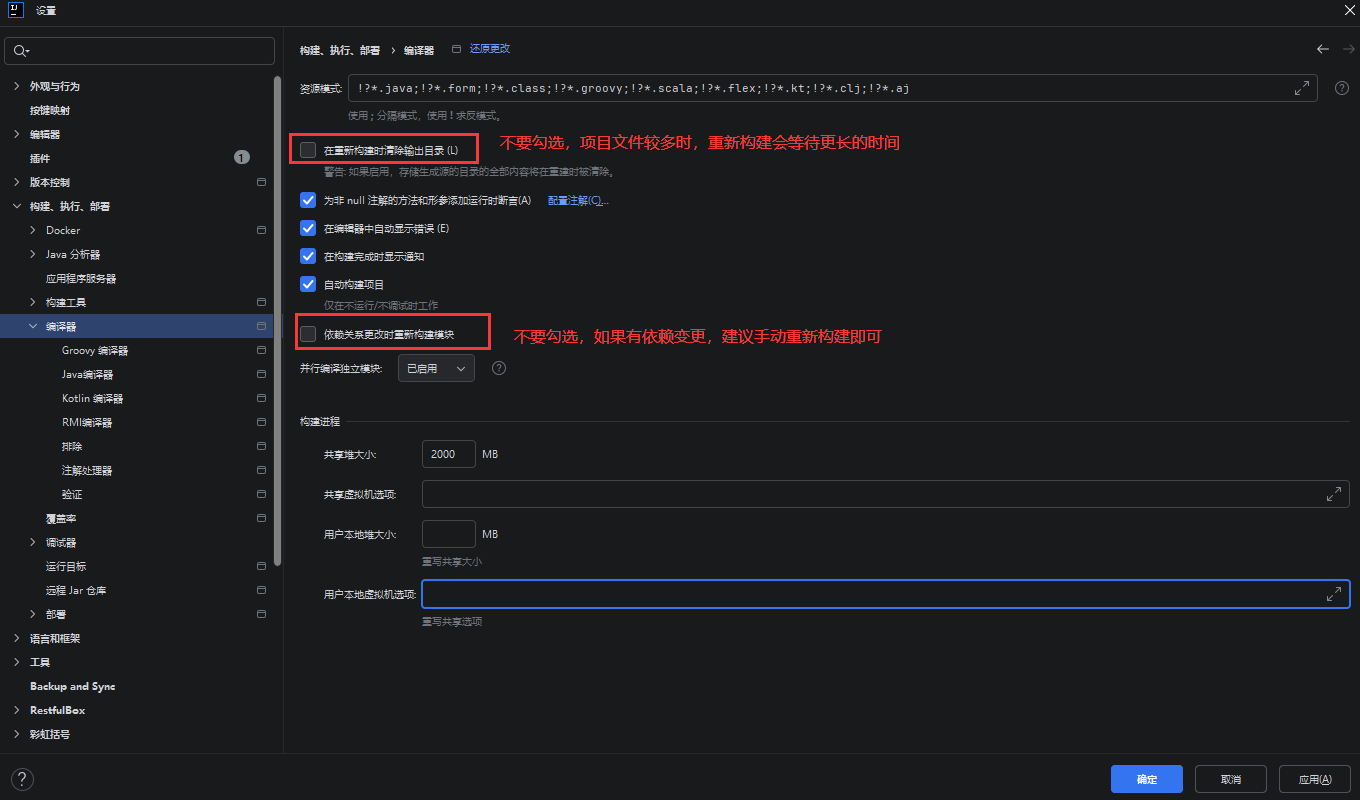
Task: Click the 共享堆大小 input field
Action: point(449,454)
